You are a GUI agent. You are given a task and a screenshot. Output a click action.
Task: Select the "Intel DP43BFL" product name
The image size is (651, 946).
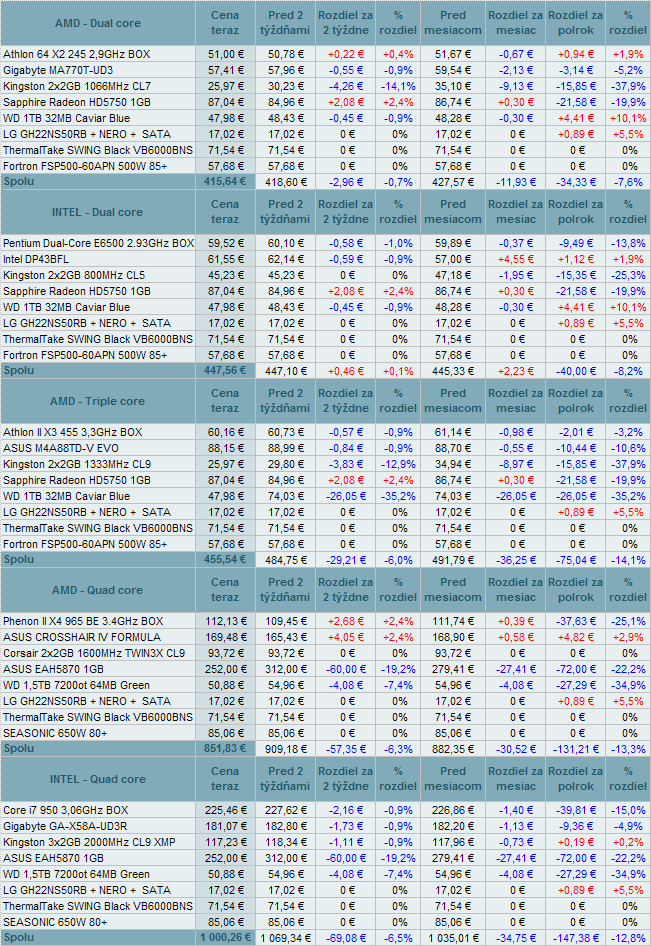36,259
